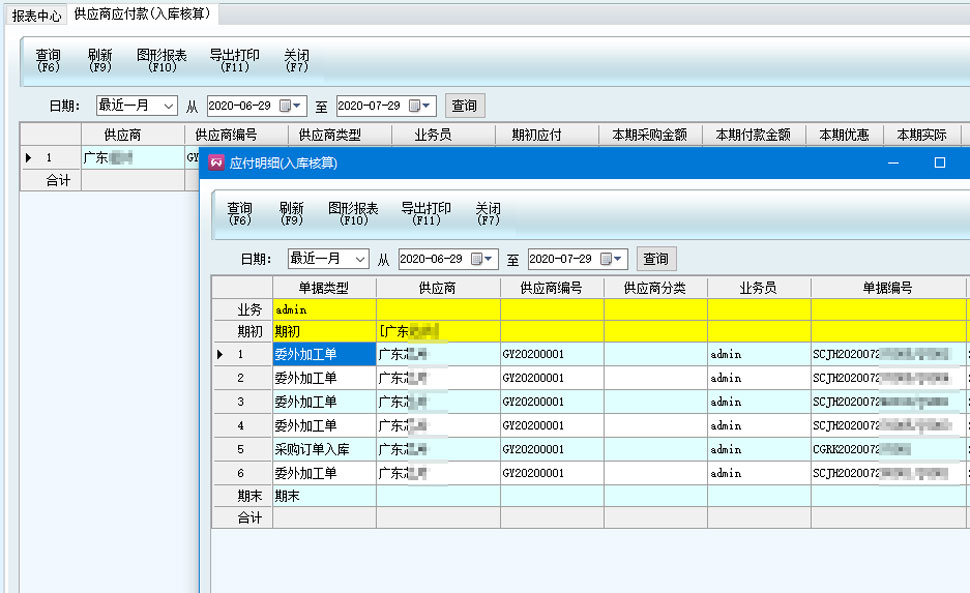Click the 供应商 column header in 应付明细 dialog
This screenshot has height=593, width=970.
click(438, 288)
